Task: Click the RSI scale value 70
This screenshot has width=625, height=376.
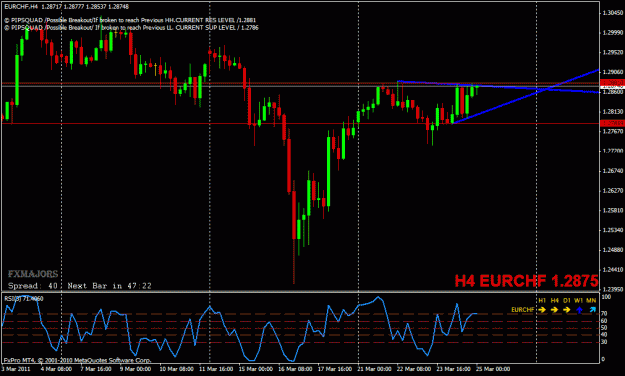Action: pyautogui.click(x=604, y=314)
